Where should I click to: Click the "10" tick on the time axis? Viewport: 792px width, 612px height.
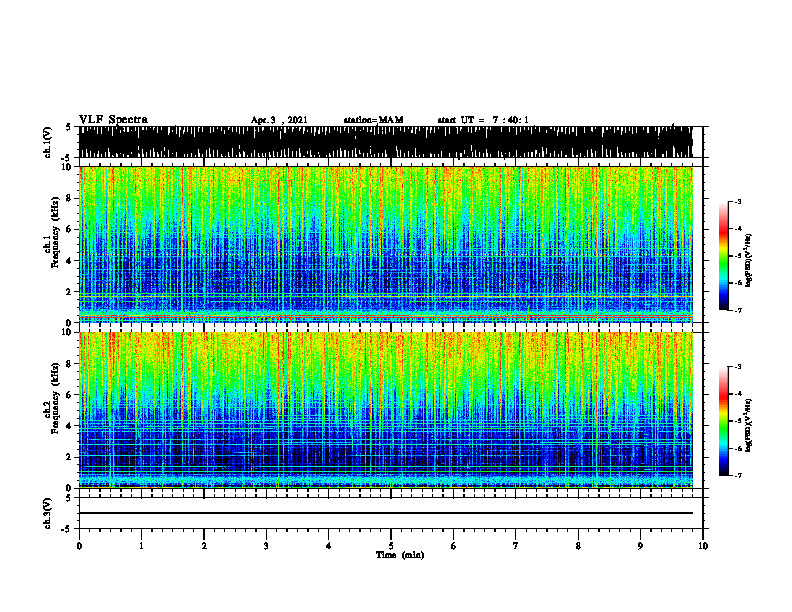click(703, 546)
